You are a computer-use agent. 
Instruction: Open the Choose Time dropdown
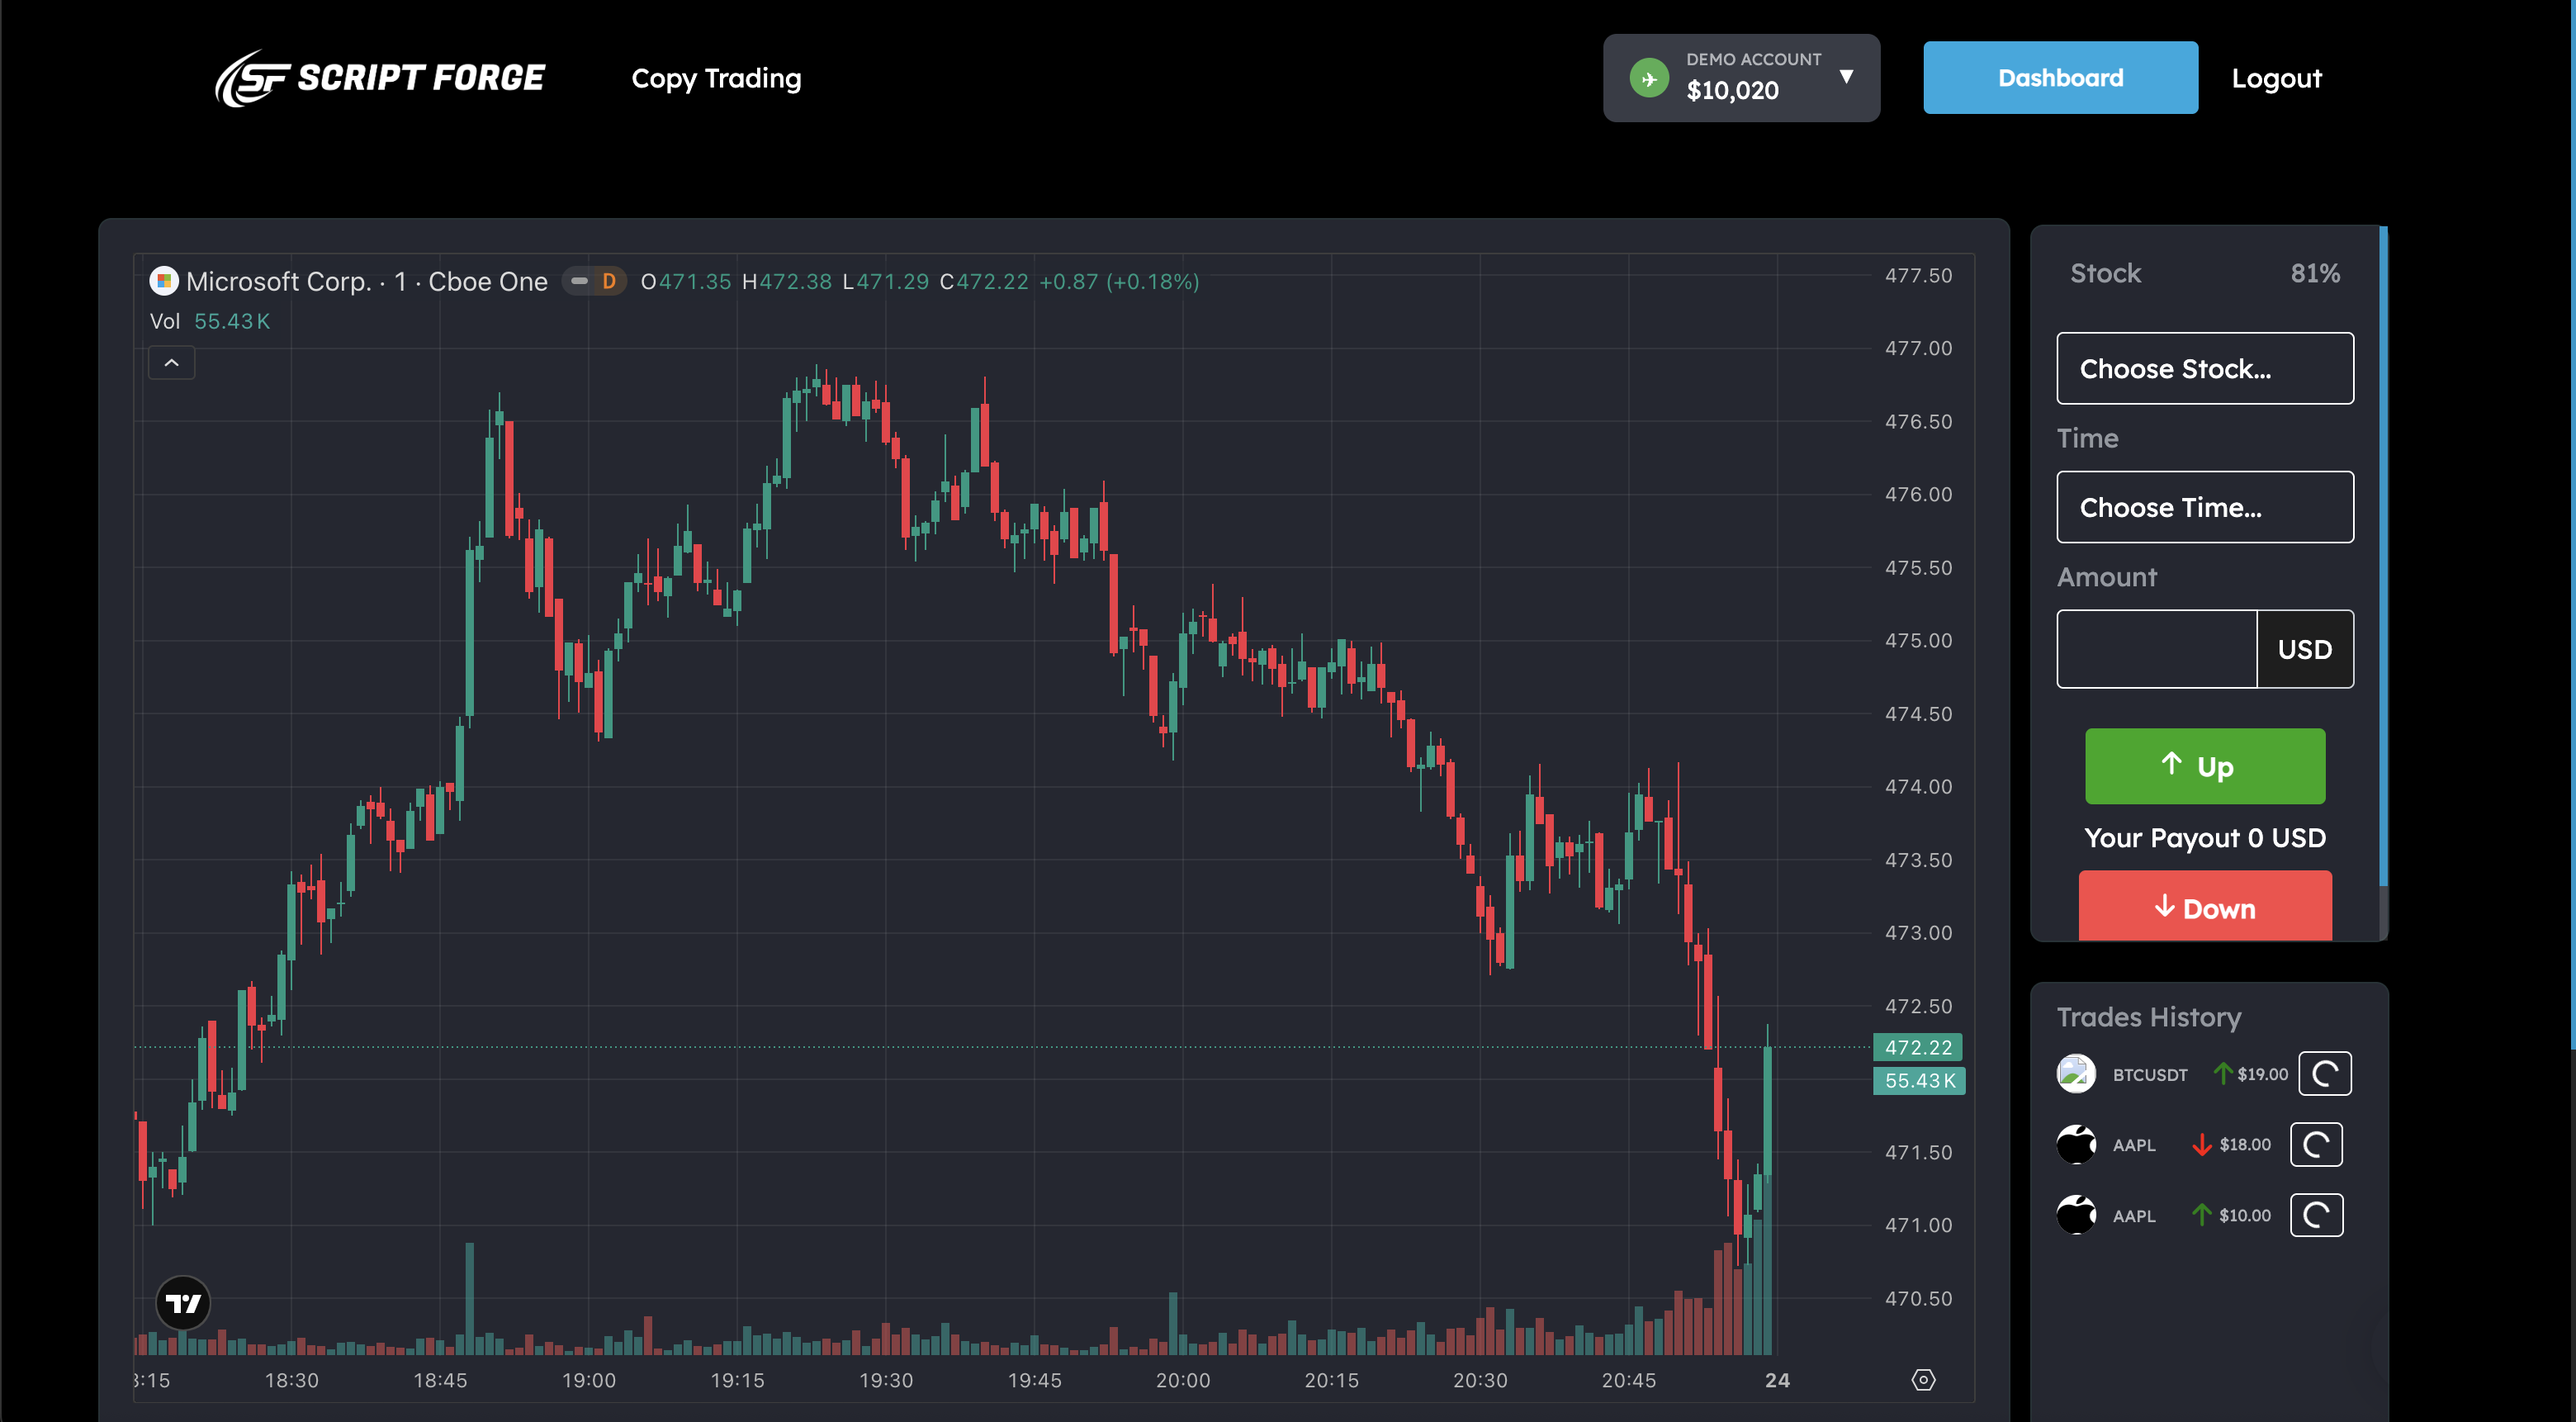pyautogui.click(x=2204, y=507)
